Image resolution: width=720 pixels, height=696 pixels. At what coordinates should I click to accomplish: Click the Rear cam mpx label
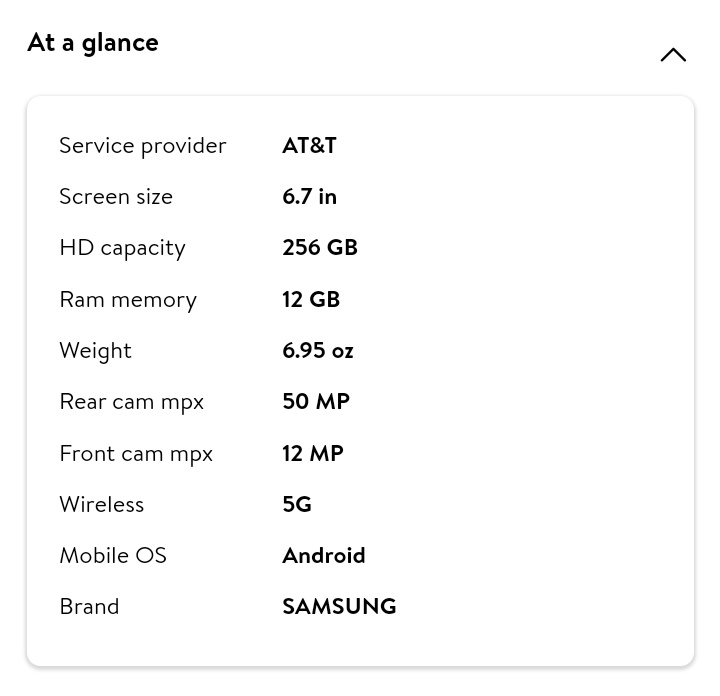pyautogui.click(x=131, y=401)
